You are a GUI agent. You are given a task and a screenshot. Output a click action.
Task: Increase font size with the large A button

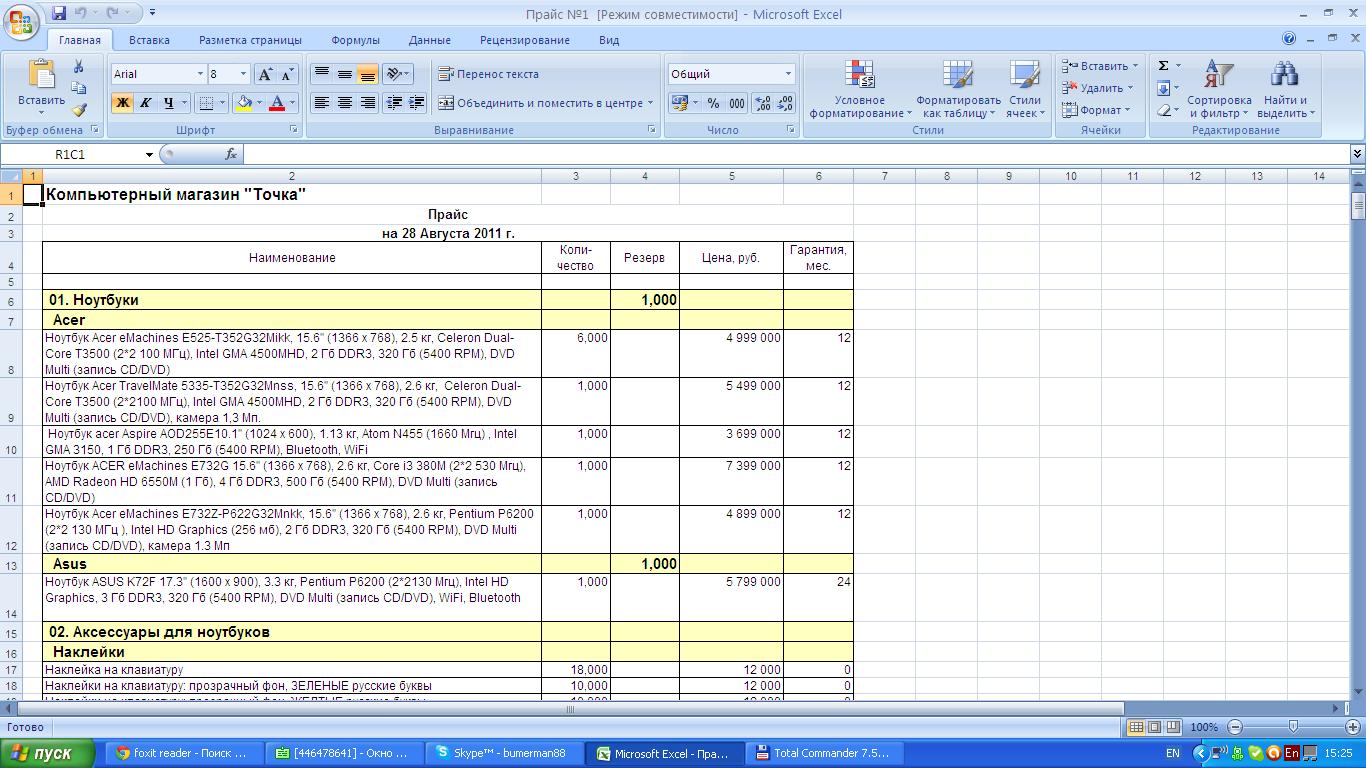pos(265,74)
